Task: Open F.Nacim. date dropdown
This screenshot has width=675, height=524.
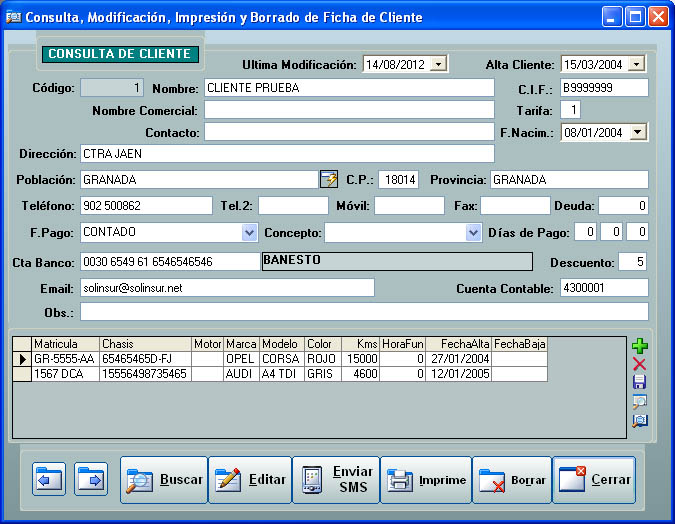Action: point(638,132)
